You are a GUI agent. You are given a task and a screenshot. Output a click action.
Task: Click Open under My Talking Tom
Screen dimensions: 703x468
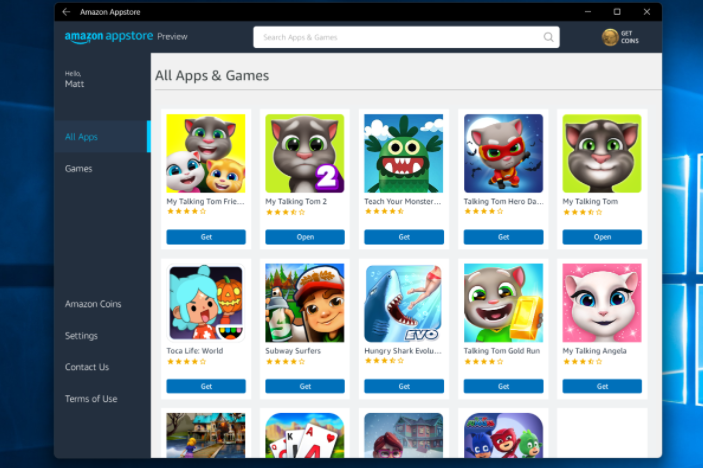pos(602,237)
